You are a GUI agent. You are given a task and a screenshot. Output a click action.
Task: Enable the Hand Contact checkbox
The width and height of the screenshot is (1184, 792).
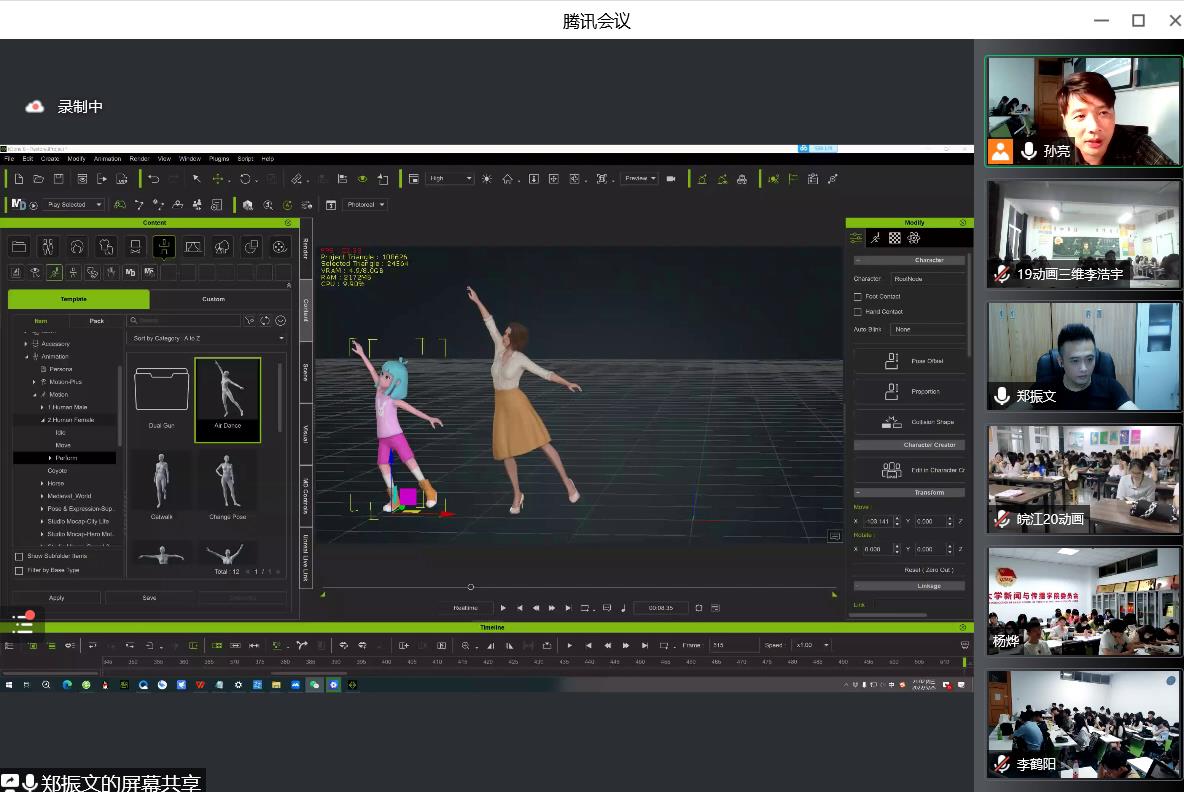(x=858, y=312)
